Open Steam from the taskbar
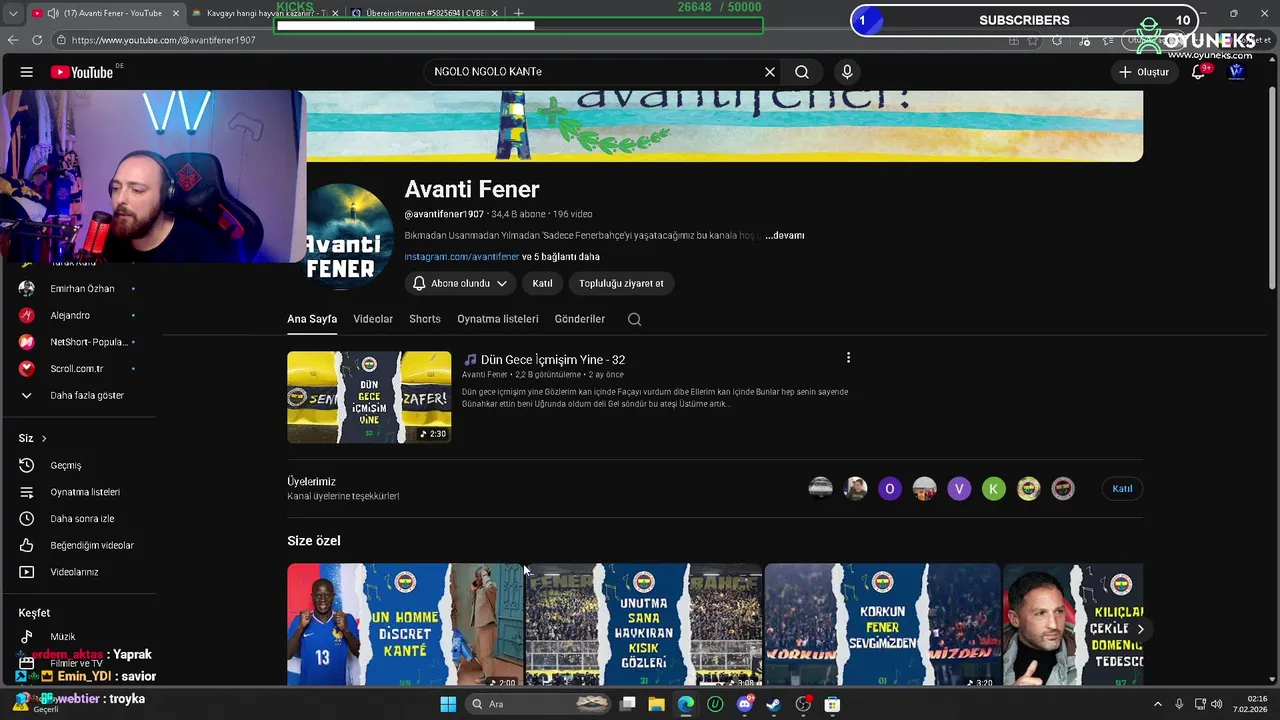This screenshot has width=1280, height=720. coord(773,704)
